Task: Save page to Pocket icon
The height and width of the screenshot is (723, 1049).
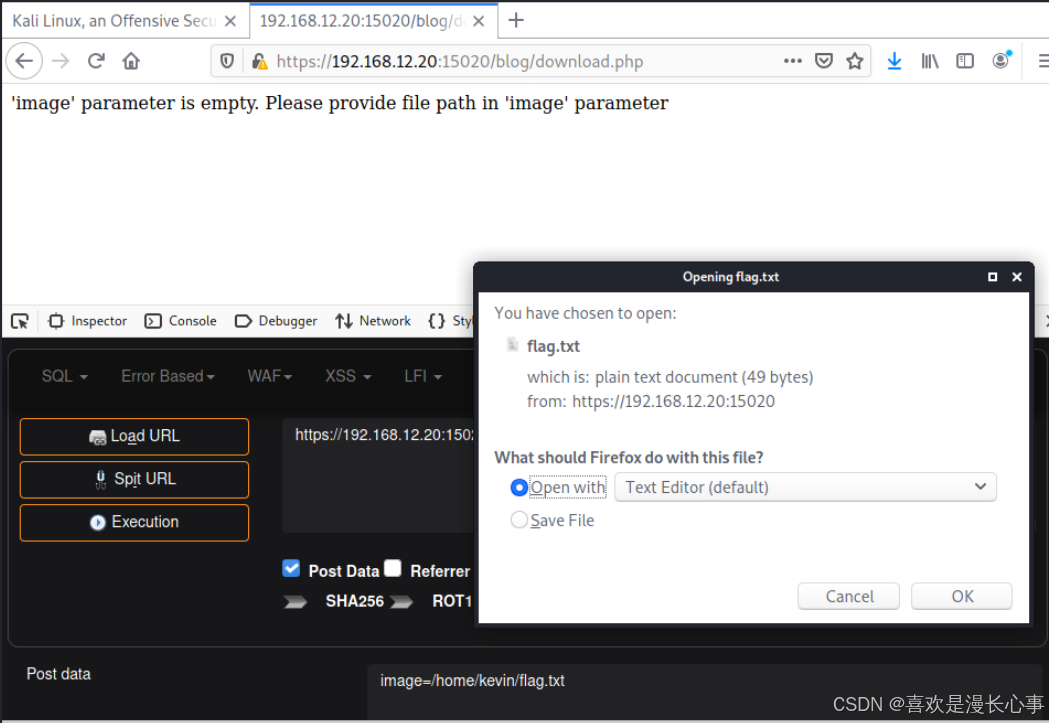Action: (824, 61)
